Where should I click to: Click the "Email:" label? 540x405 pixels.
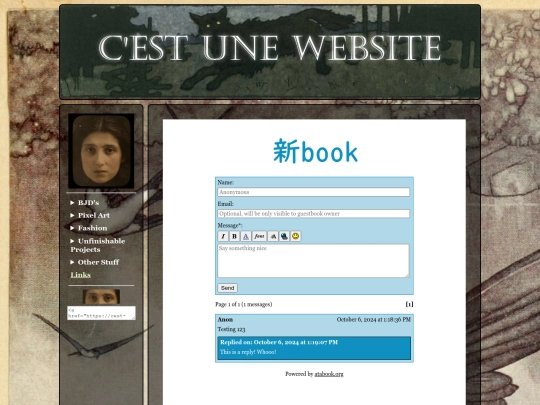[x=226, y=204]
